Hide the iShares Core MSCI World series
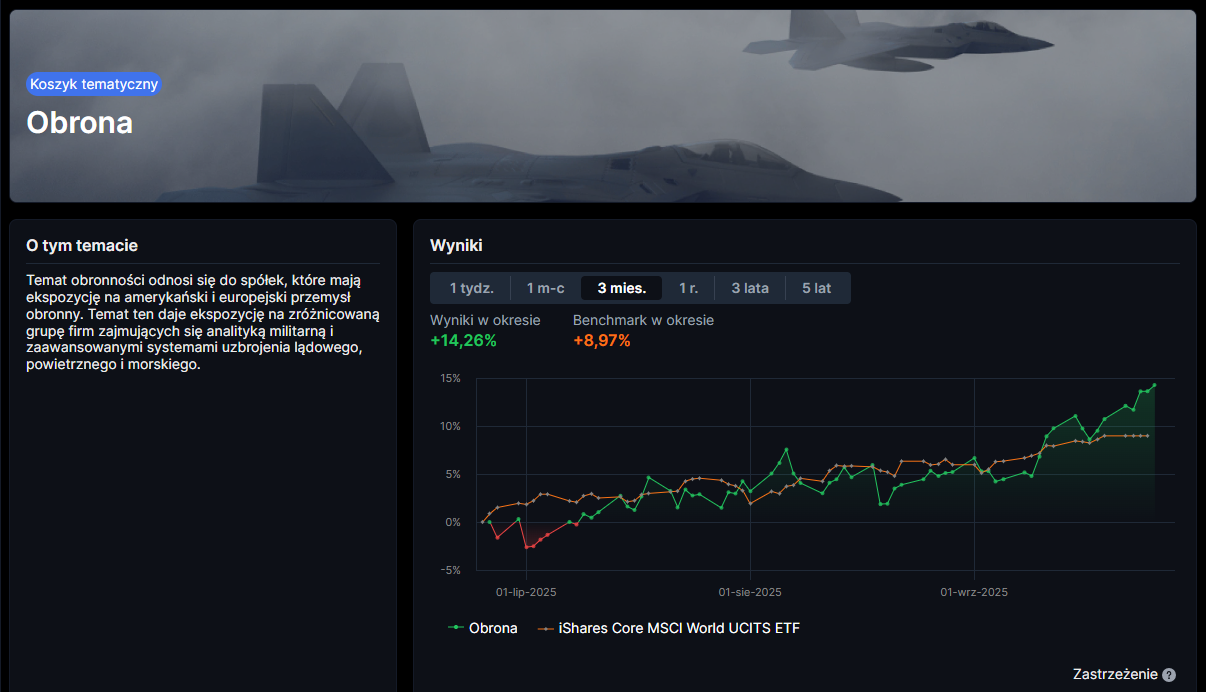 pos(679,628)
